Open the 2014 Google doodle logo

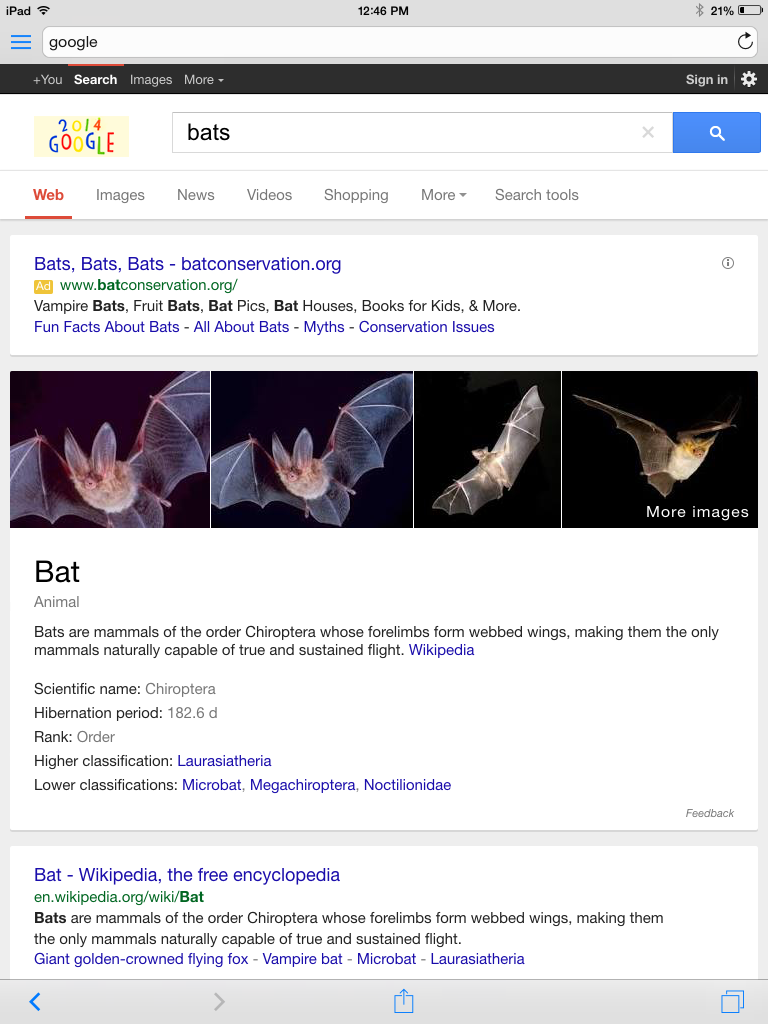point(81,134)
